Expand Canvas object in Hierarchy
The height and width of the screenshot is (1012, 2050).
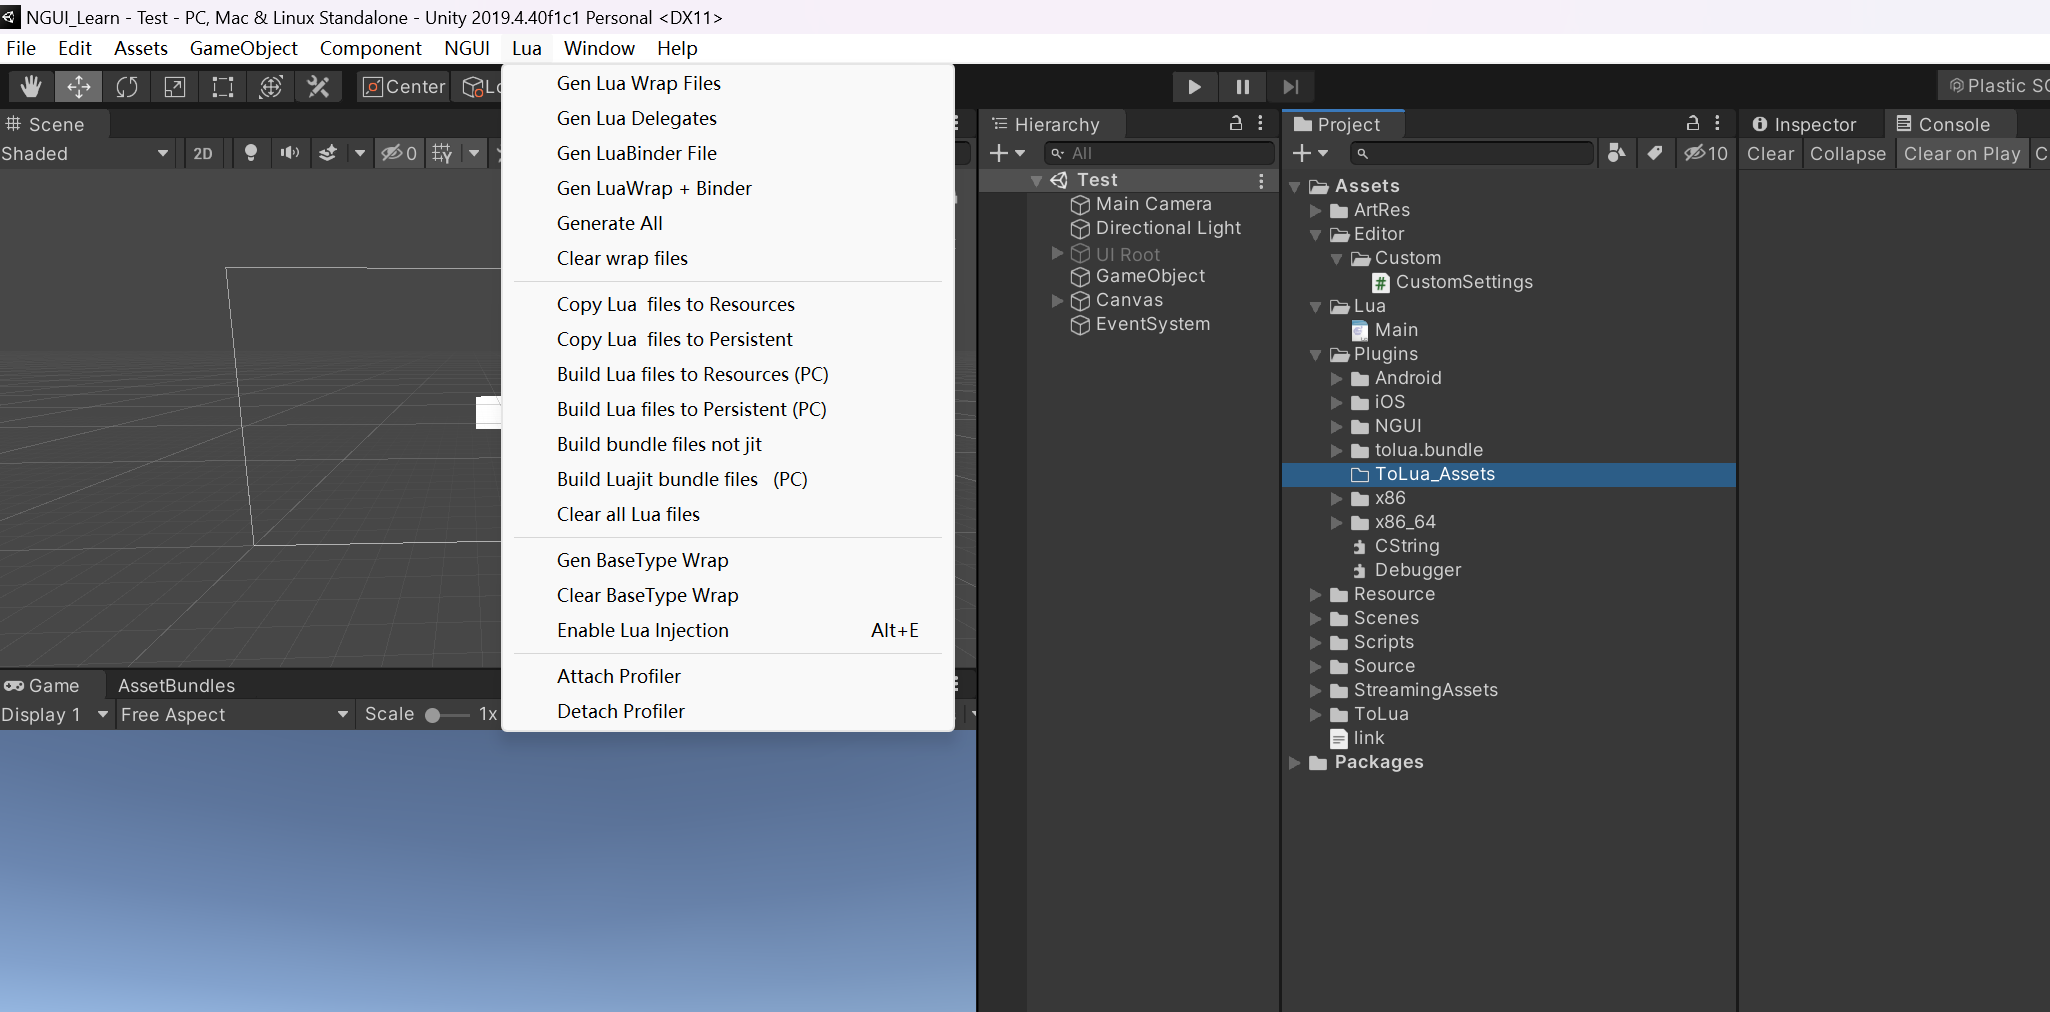point(1057,300)
